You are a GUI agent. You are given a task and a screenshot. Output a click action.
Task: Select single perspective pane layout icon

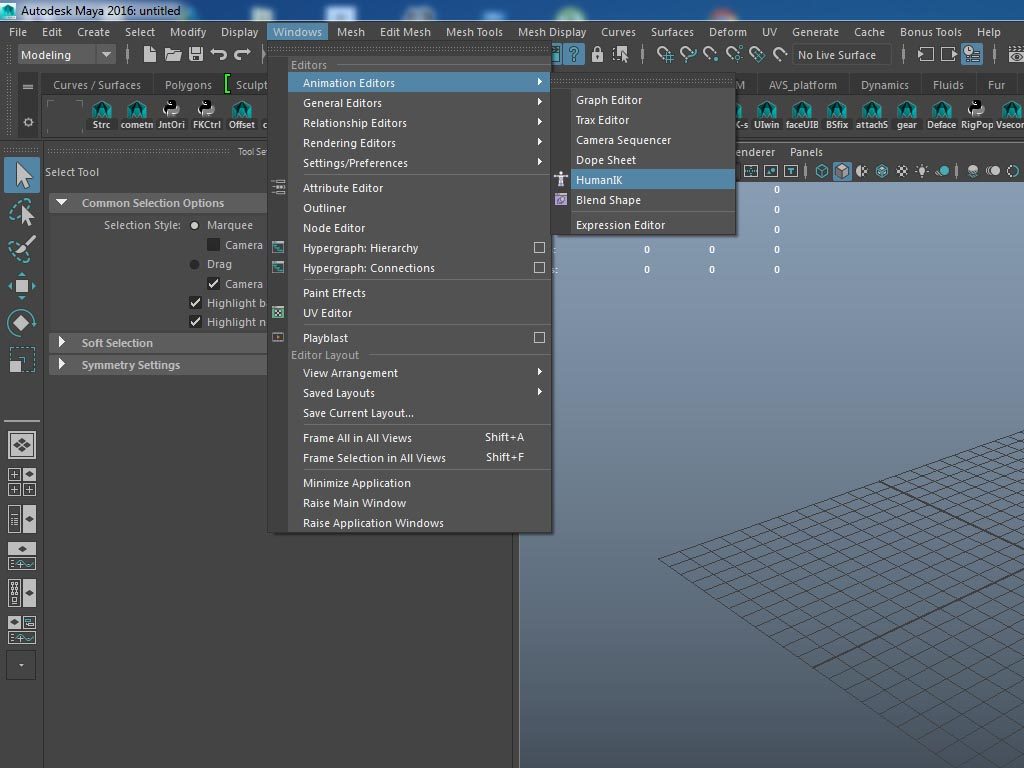pyautogui.click(x=22, y=445)
